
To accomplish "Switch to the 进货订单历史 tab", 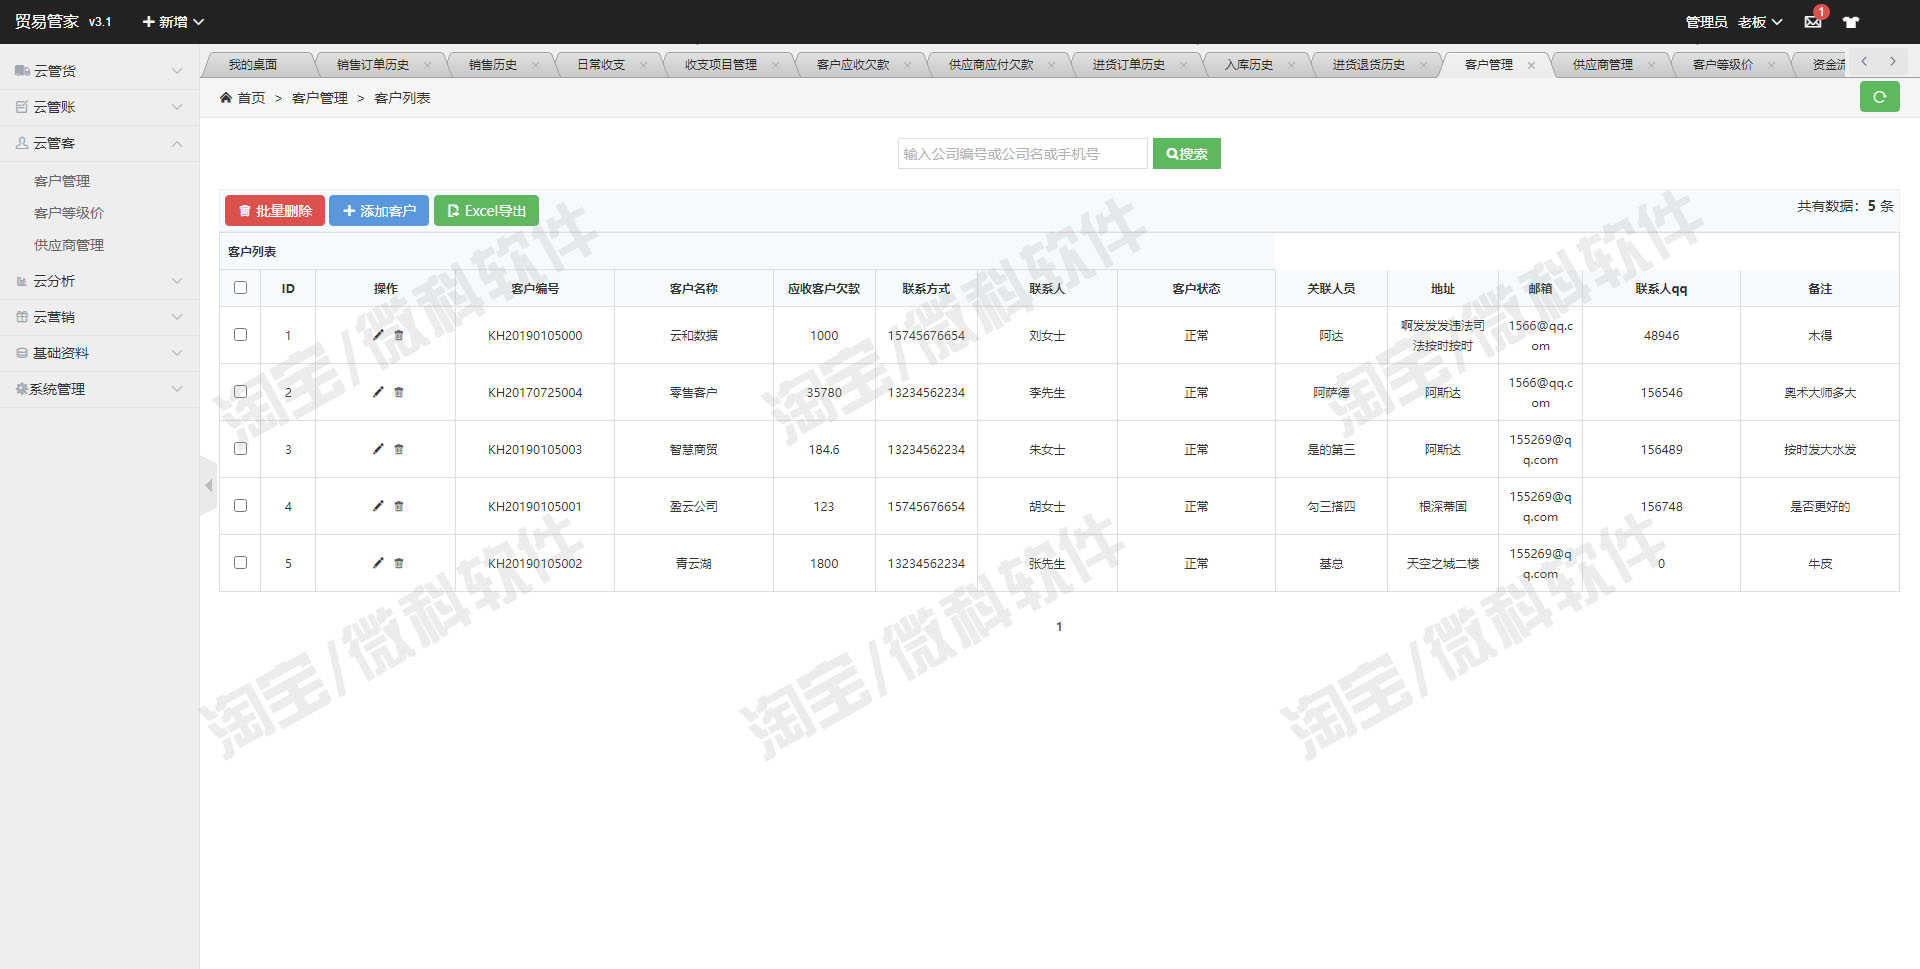I will coord(1129,65).
